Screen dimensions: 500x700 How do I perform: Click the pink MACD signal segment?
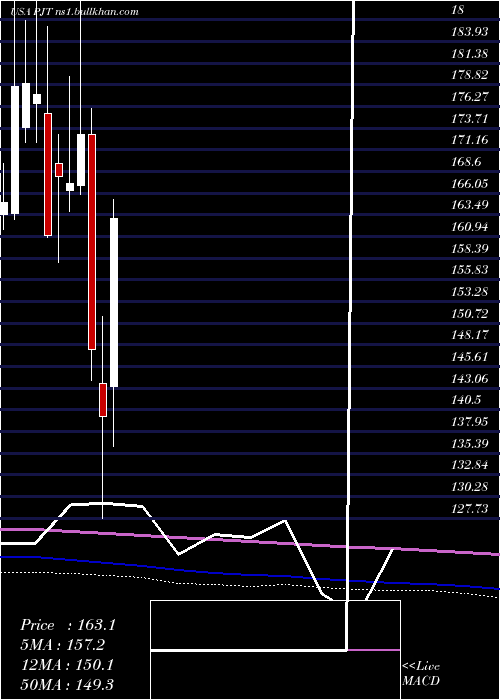point(374,650)
